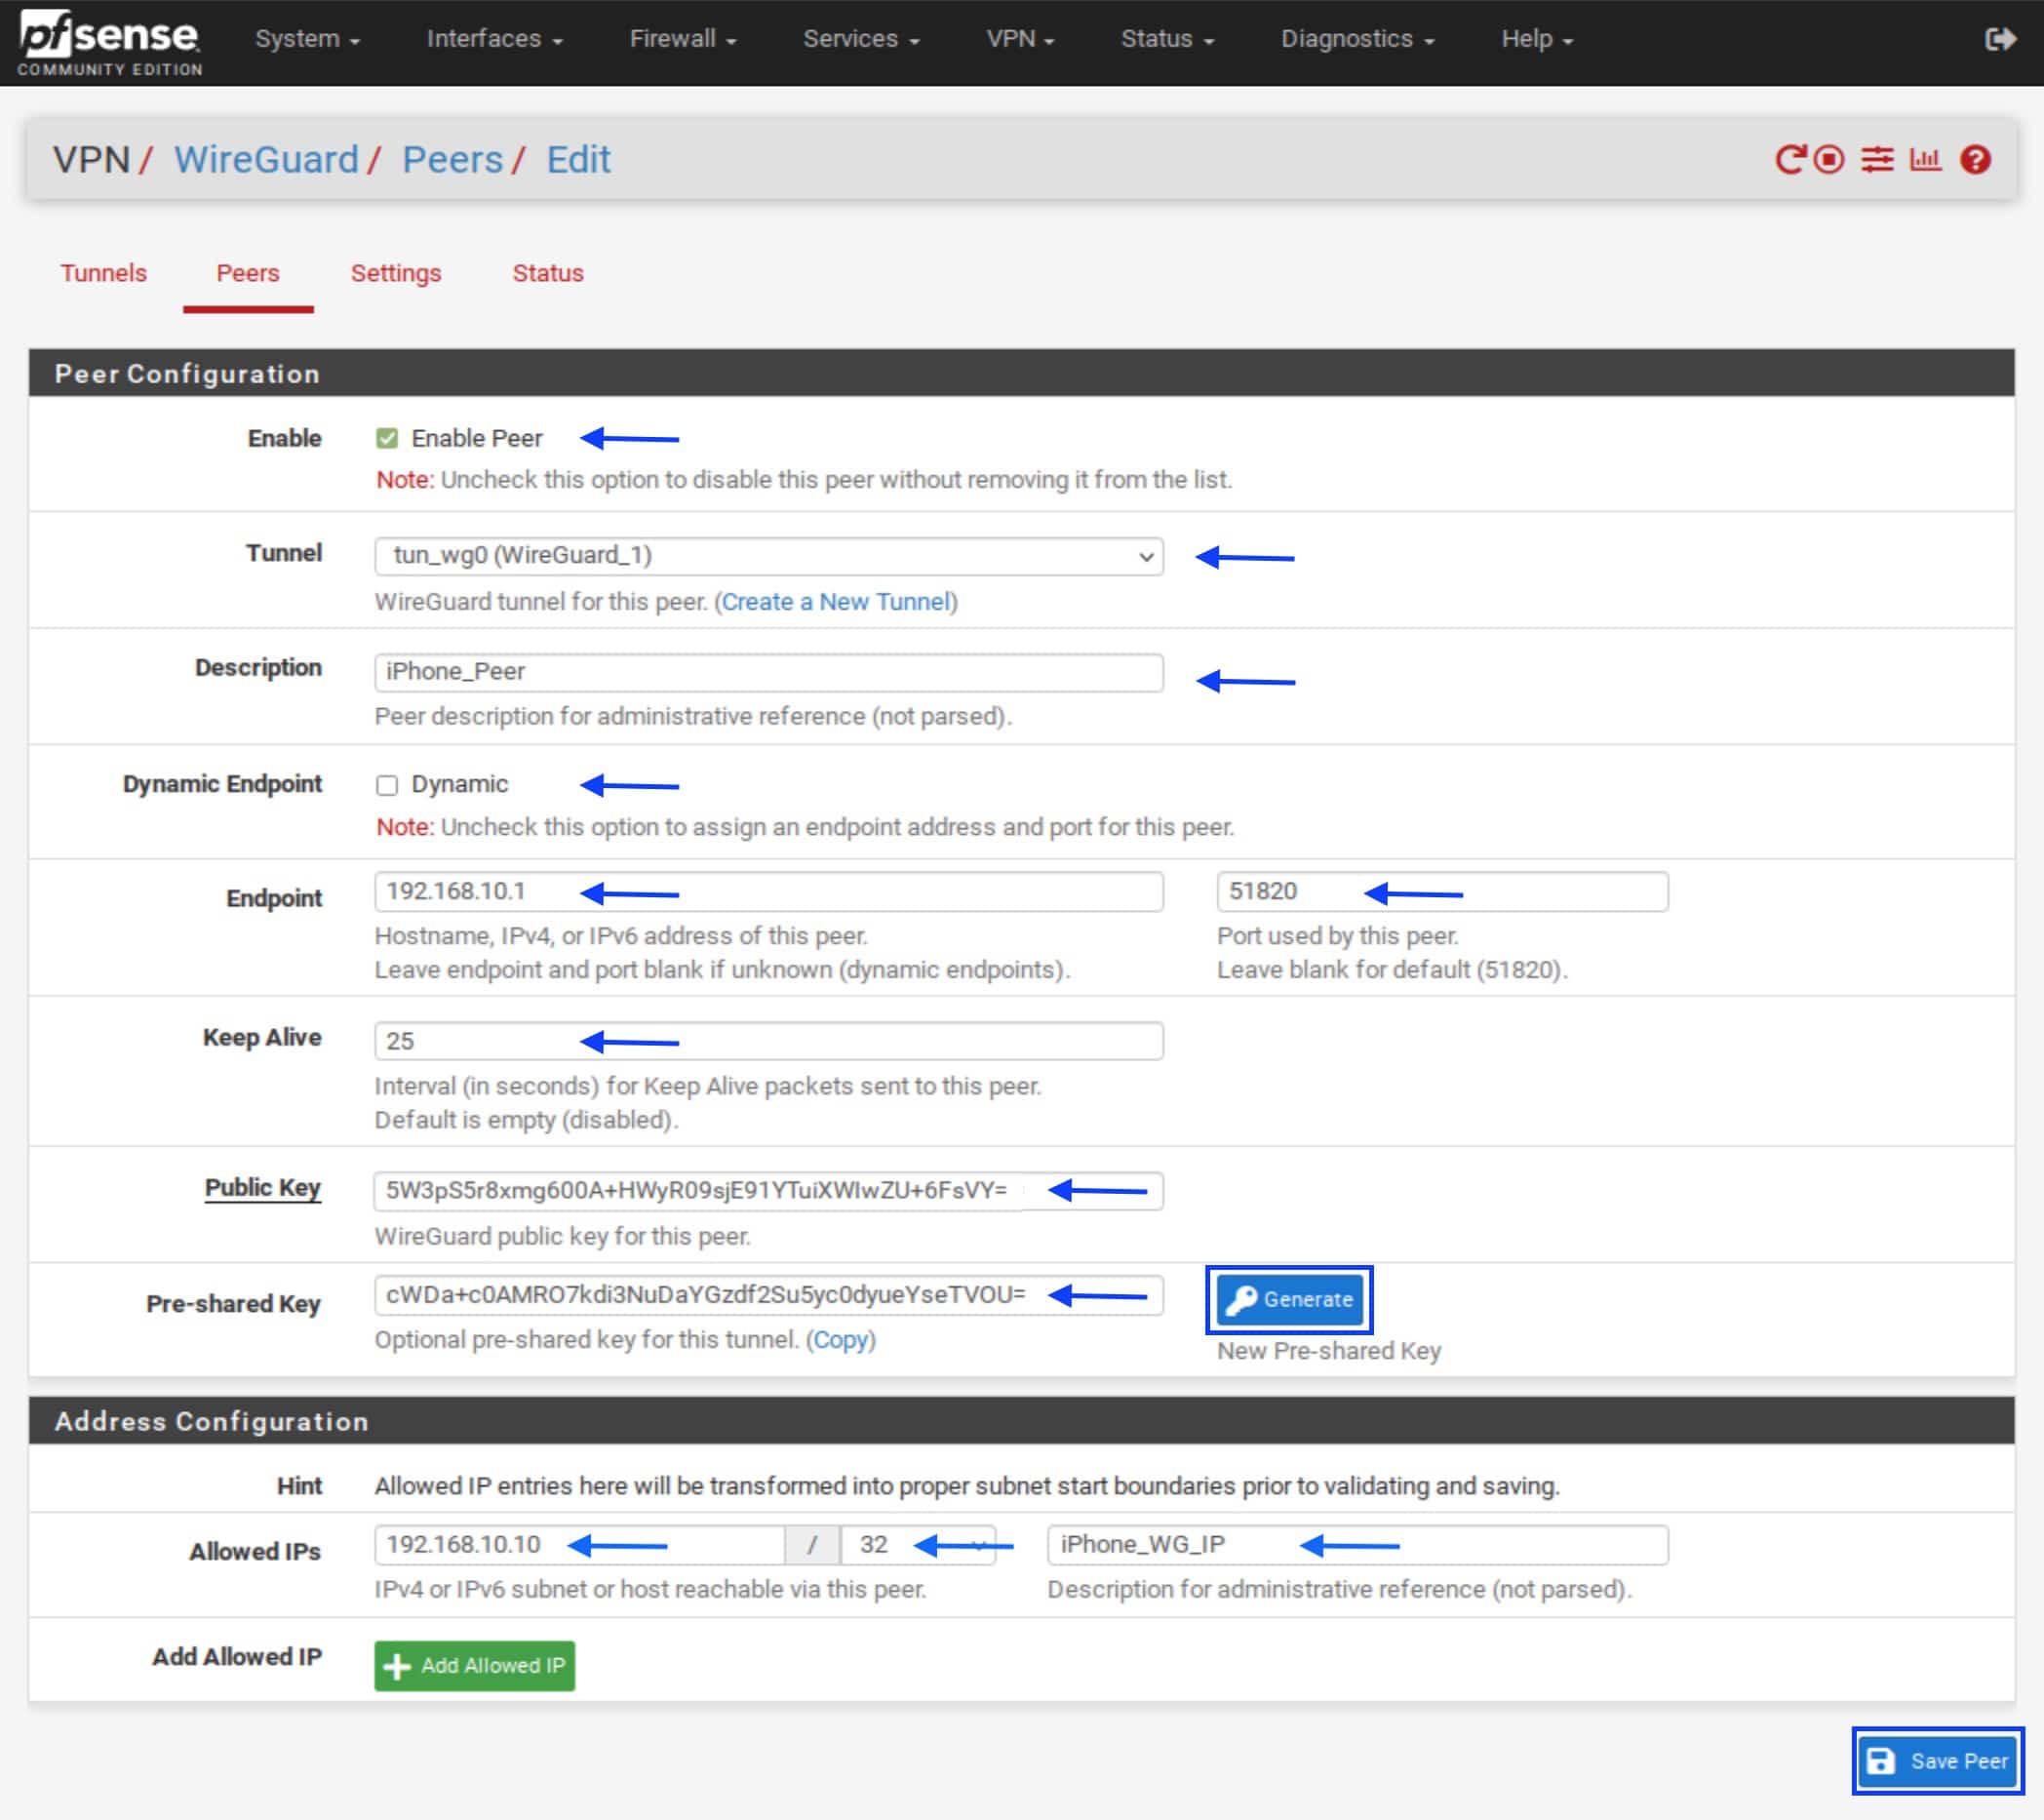Click the Pre-shared Key field

tap(768, 1295)
